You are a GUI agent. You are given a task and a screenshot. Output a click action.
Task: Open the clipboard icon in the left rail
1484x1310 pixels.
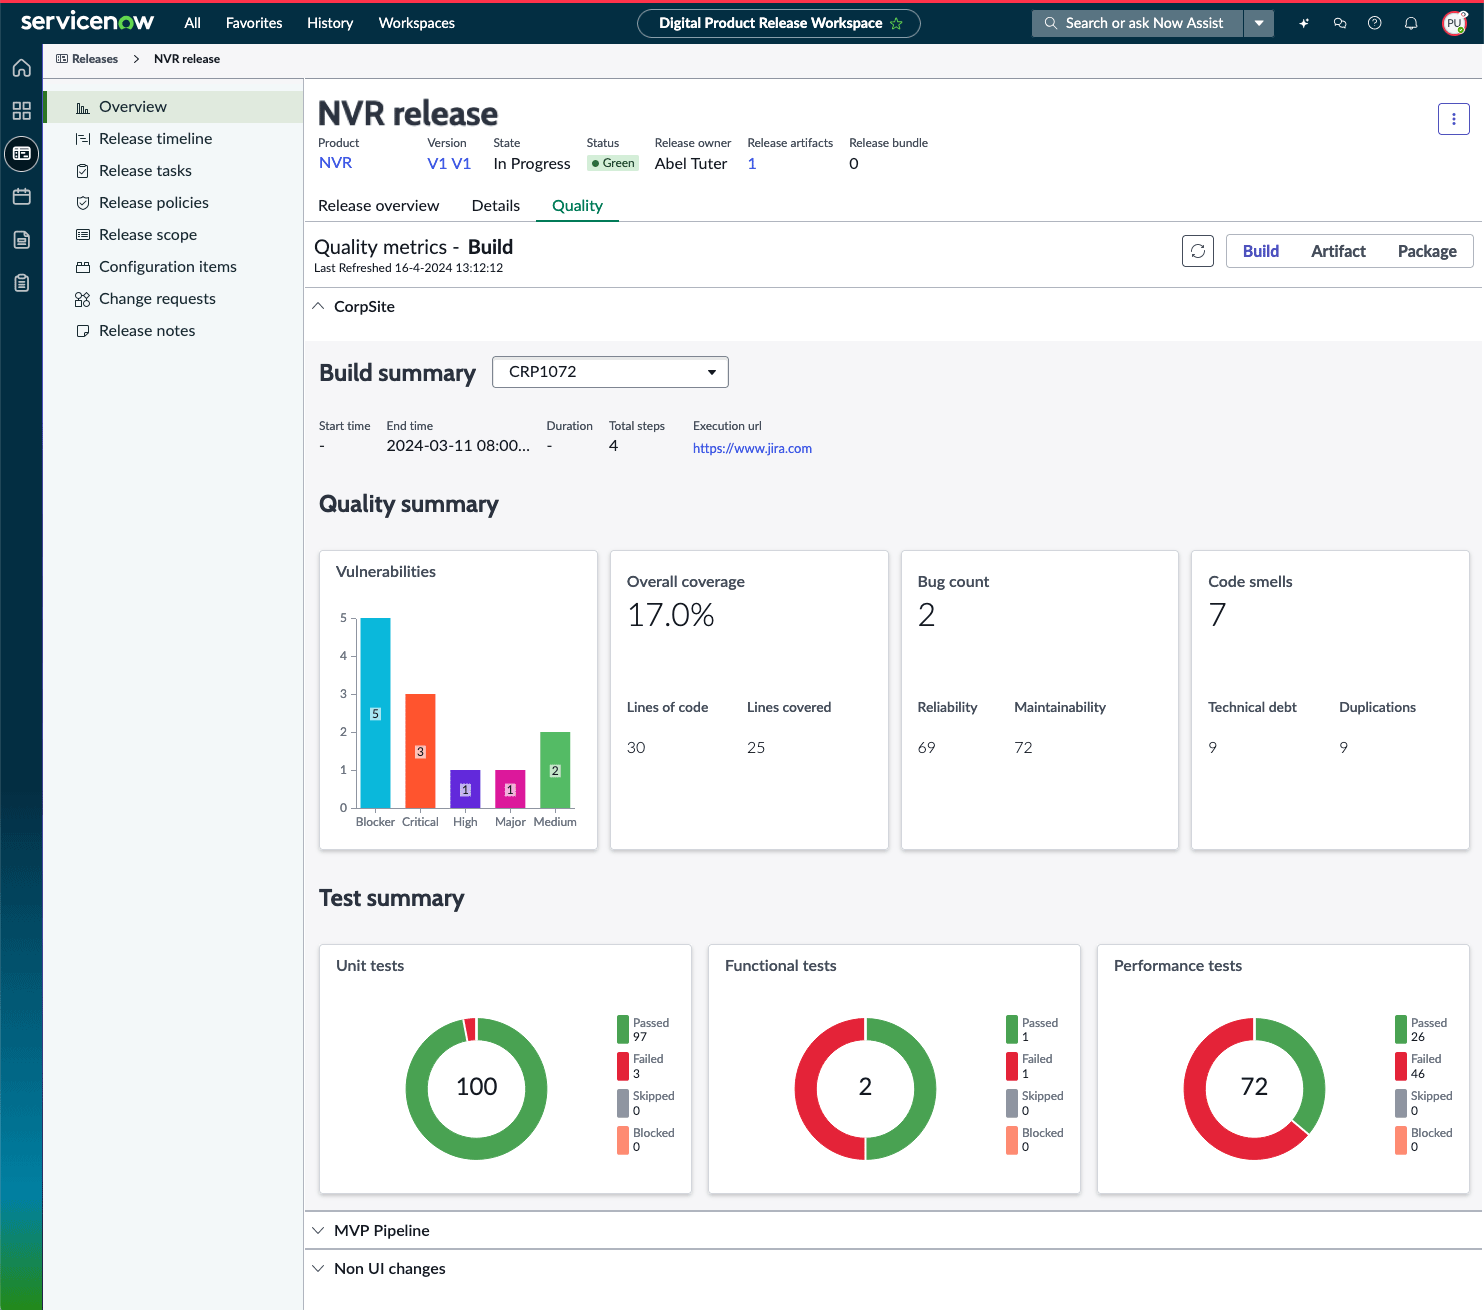(x=21, y=283)
